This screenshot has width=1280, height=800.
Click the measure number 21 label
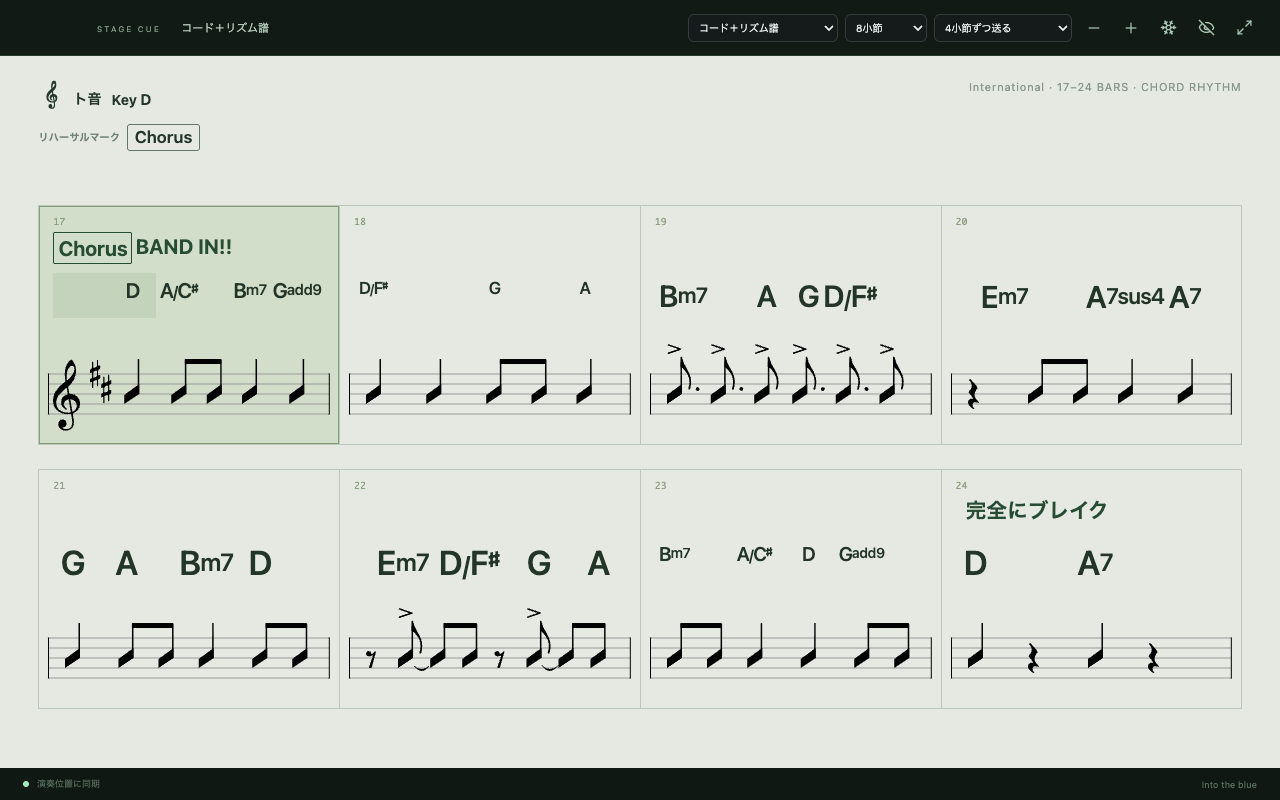(59, 486)
